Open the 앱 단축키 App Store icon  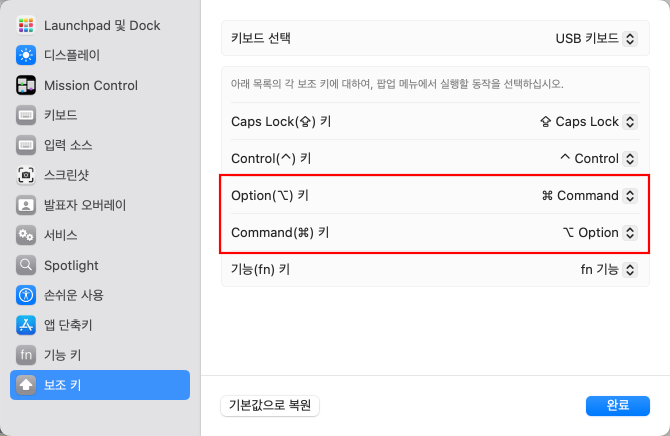26,325
